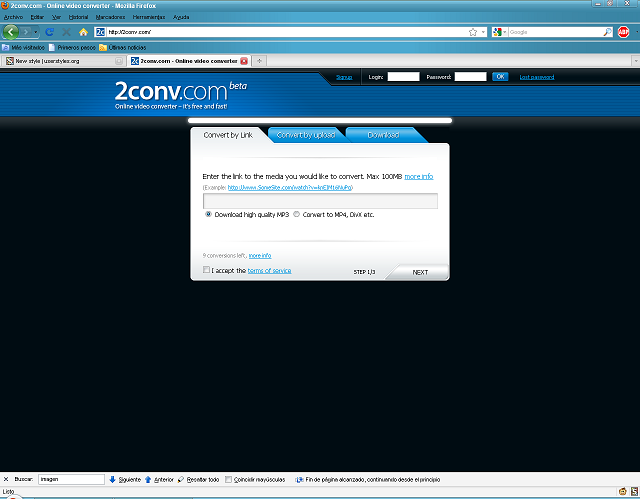Open the Últimas noticias feed bookmark

pyautogui.click(x=122, y=47)
